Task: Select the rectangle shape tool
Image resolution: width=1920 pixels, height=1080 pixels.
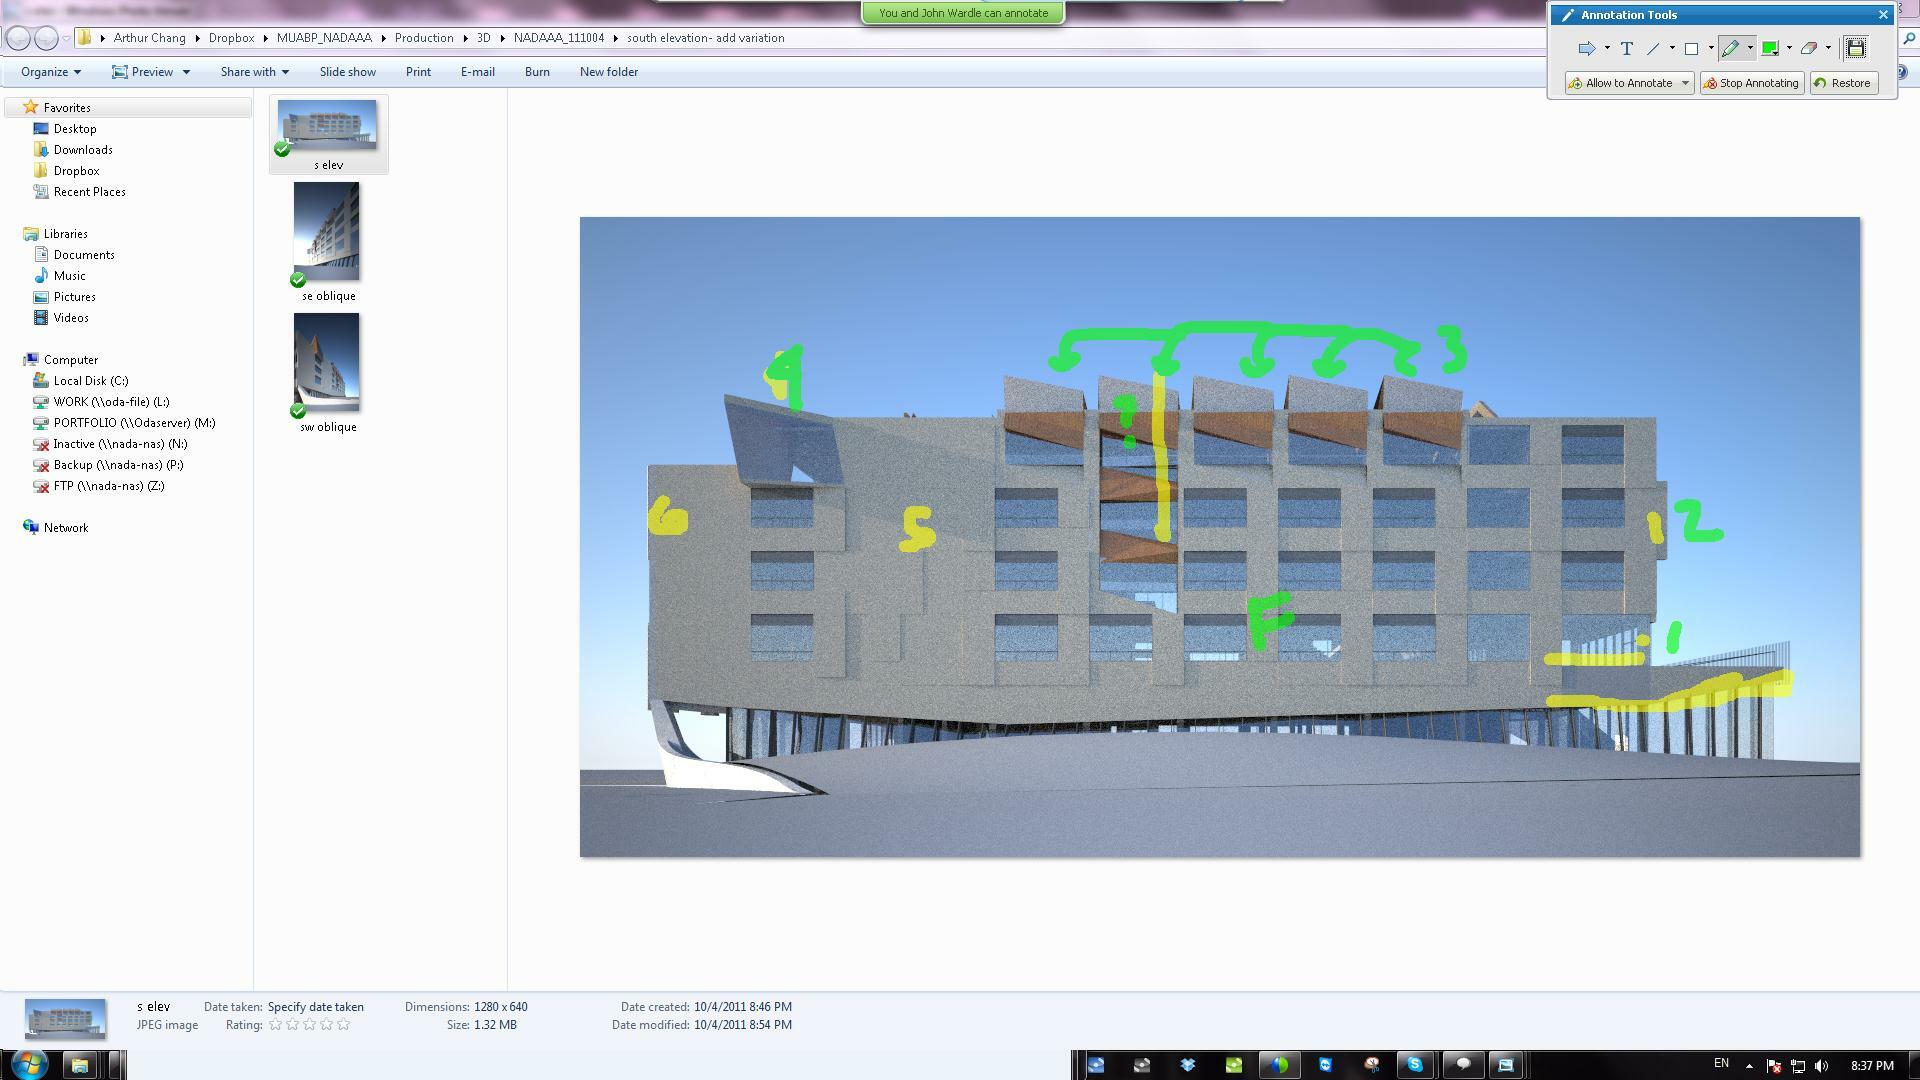Action: tap(1691, 48)
